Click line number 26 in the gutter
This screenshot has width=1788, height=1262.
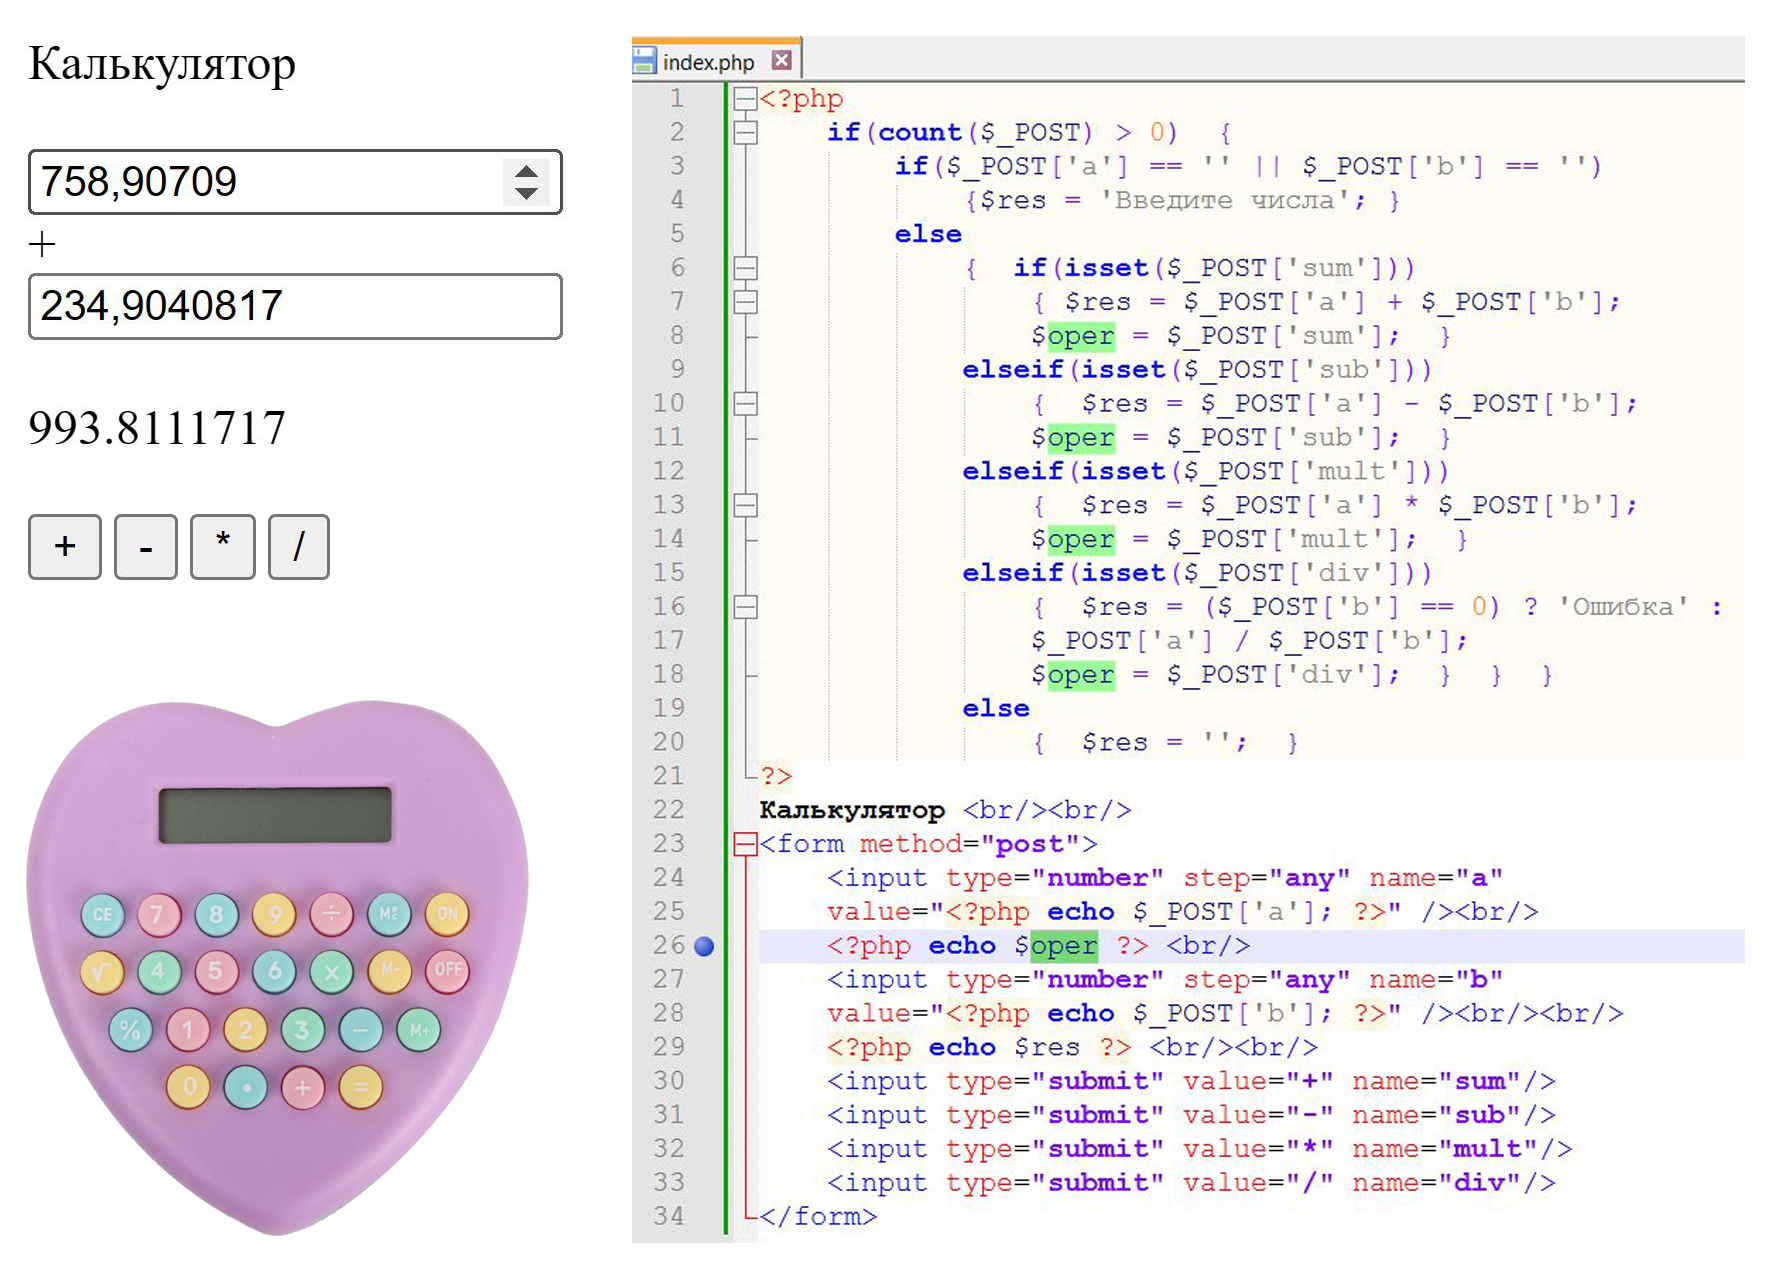tap(669, 946)
